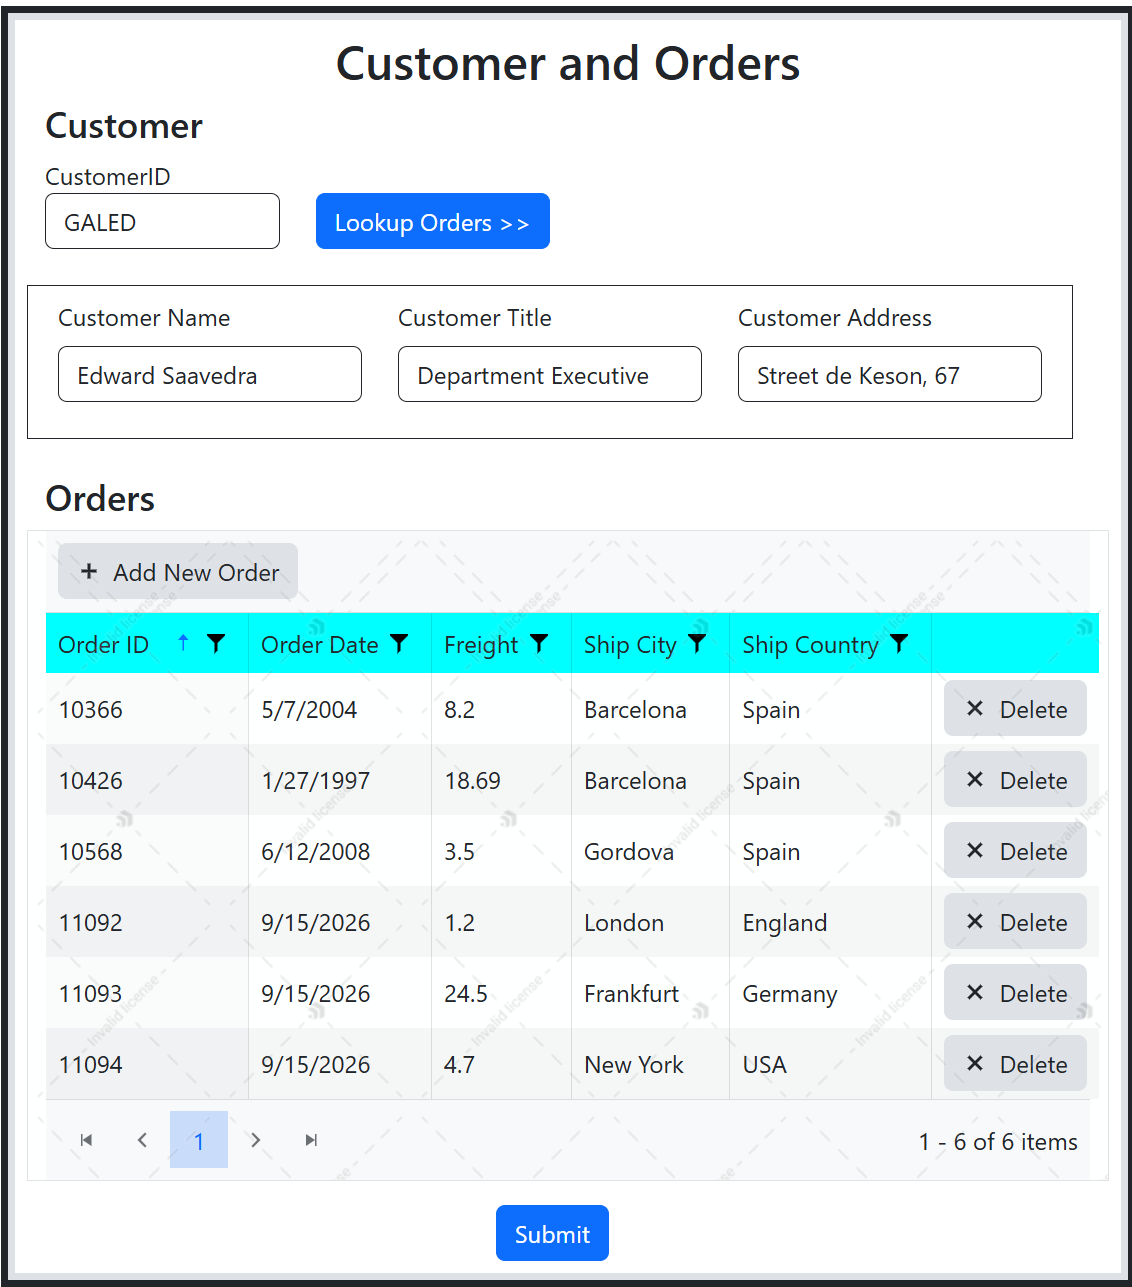Sort by Freight column header
Screen dimensions: 1132x1287
[x=481, y=645]
